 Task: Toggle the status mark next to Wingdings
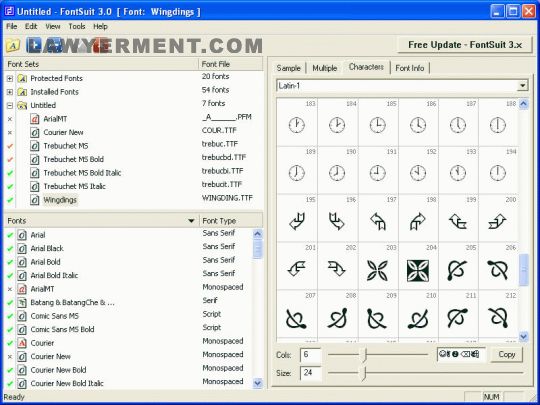point(10,200)
